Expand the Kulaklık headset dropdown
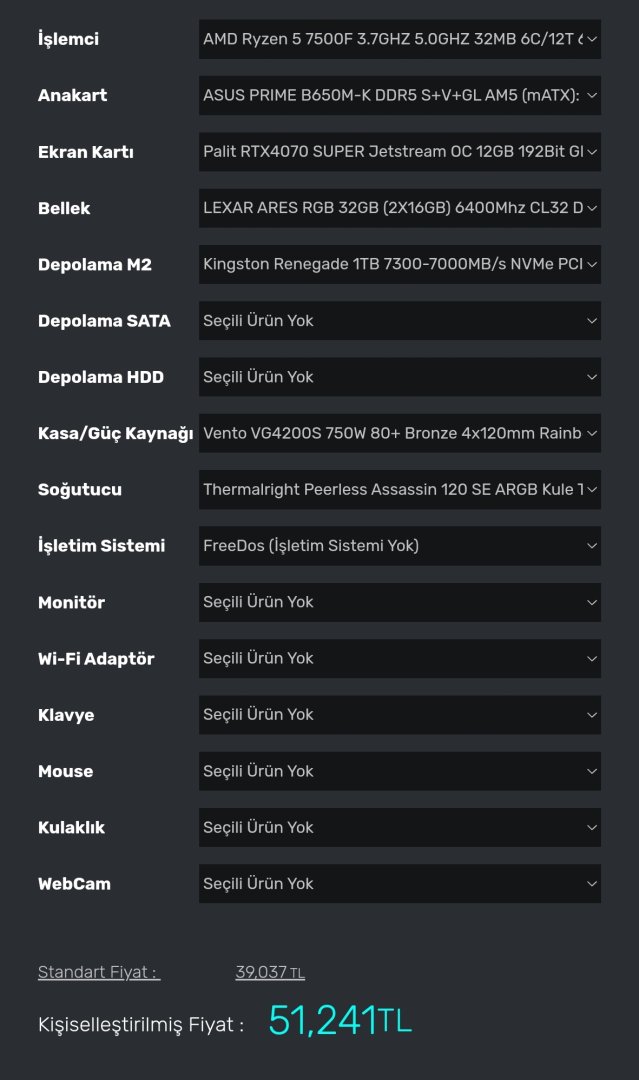The width and height of the screenshot is (639, 1080). [x=400, y=827]
